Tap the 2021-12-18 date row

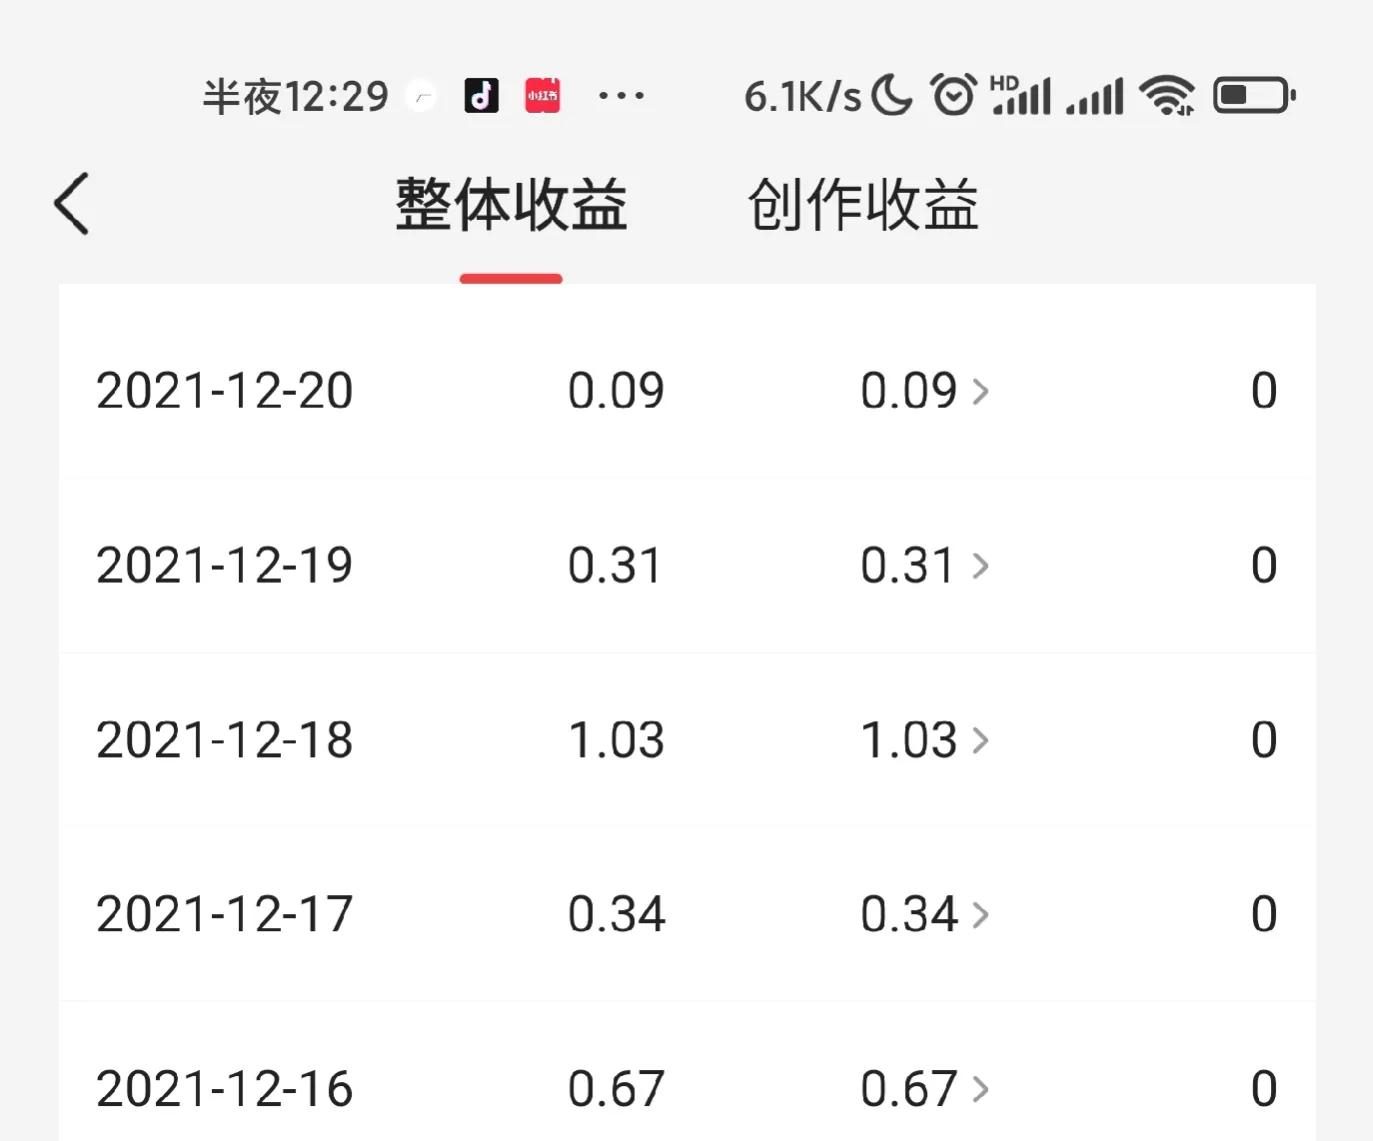coord(224,740)
